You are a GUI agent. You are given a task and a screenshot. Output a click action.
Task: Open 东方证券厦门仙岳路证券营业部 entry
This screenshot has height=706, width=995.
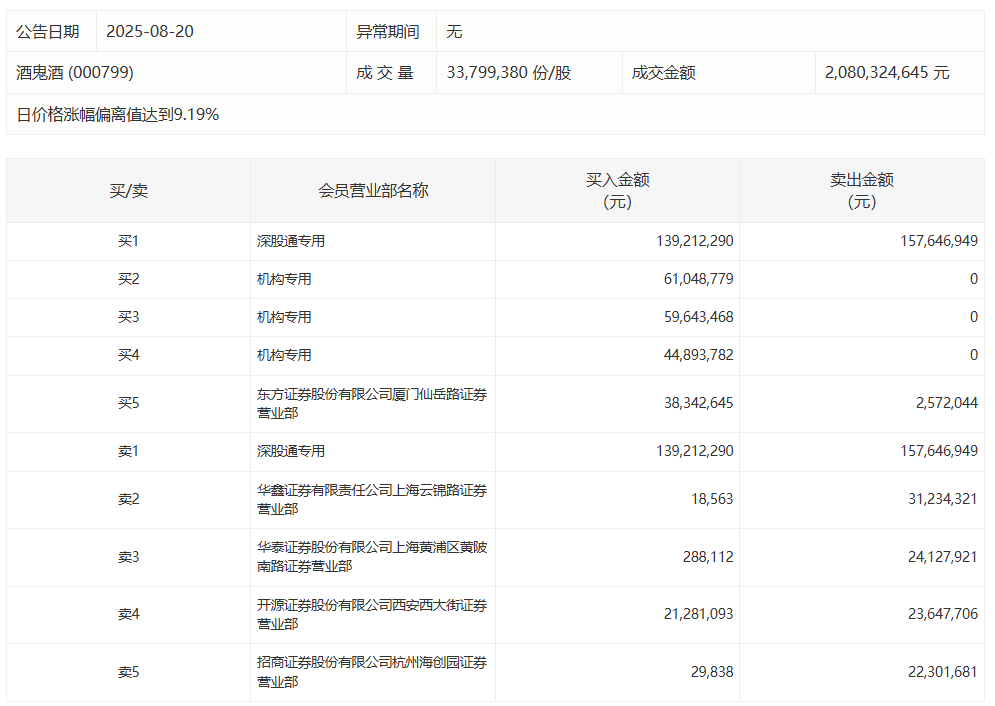(x=371, y=404)
